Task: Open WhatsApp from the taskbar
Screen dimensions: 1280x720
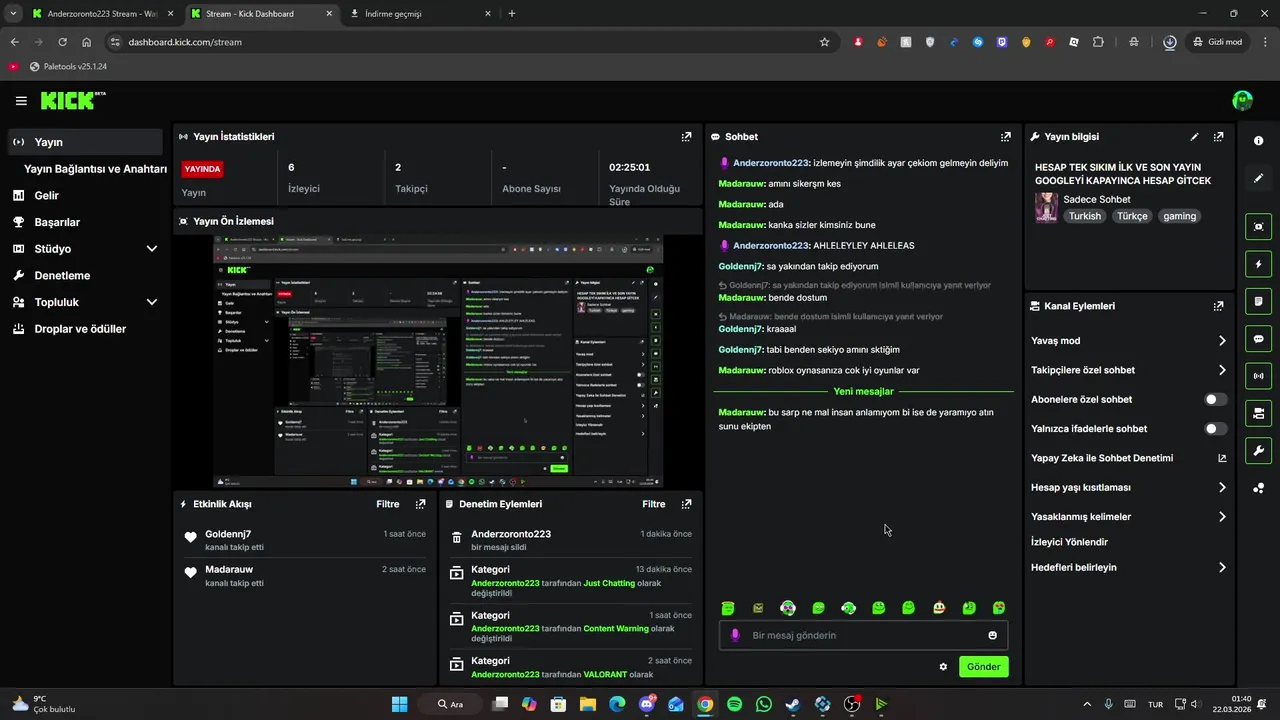Action: (764, 704)
